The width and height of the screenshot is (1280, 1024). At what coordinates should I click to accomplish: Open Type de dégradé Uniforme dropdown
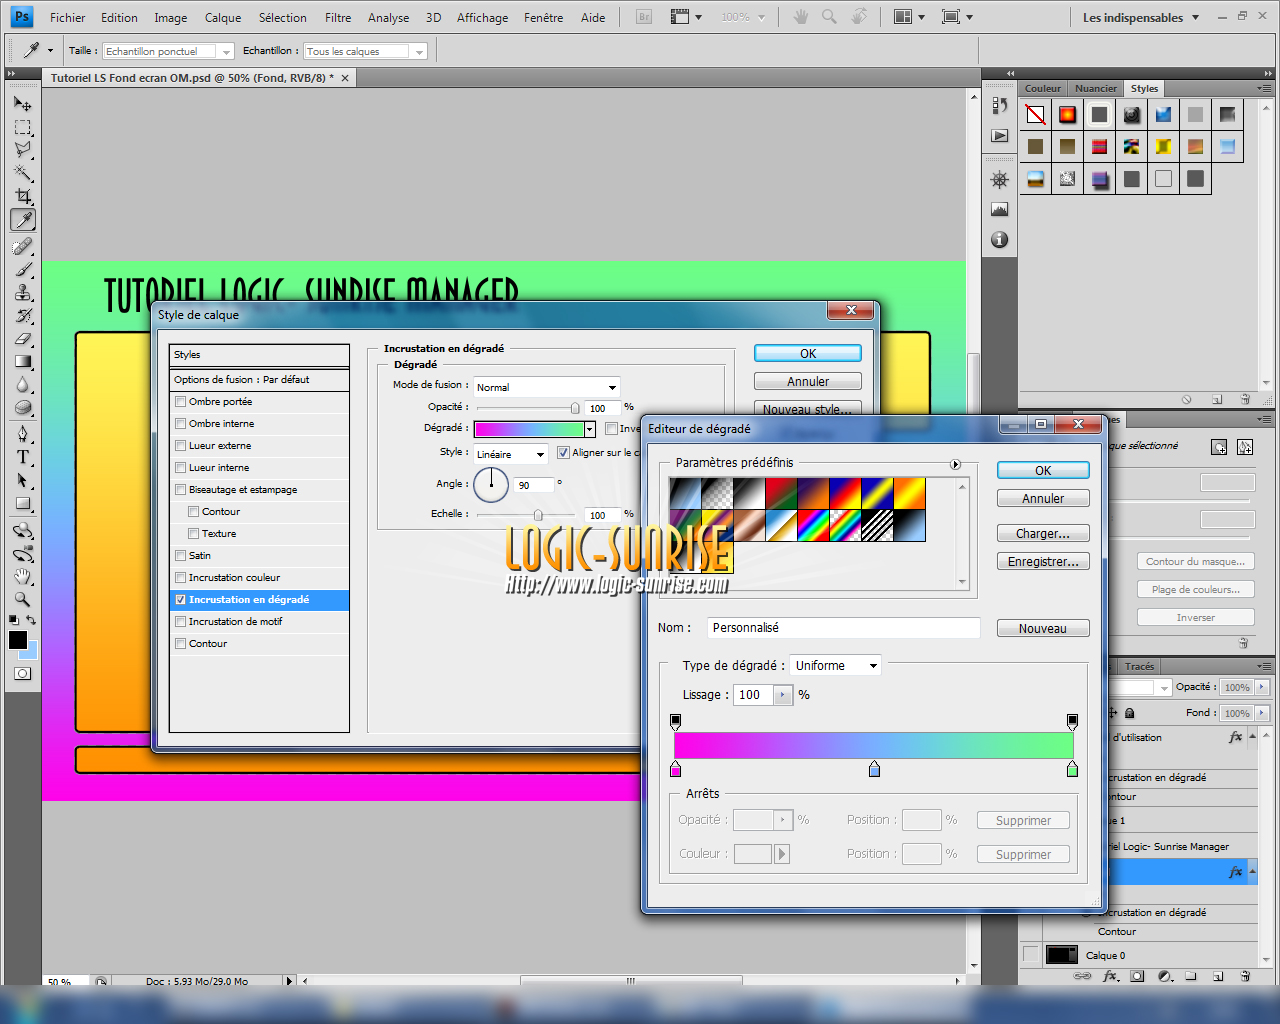pos(836,665)
